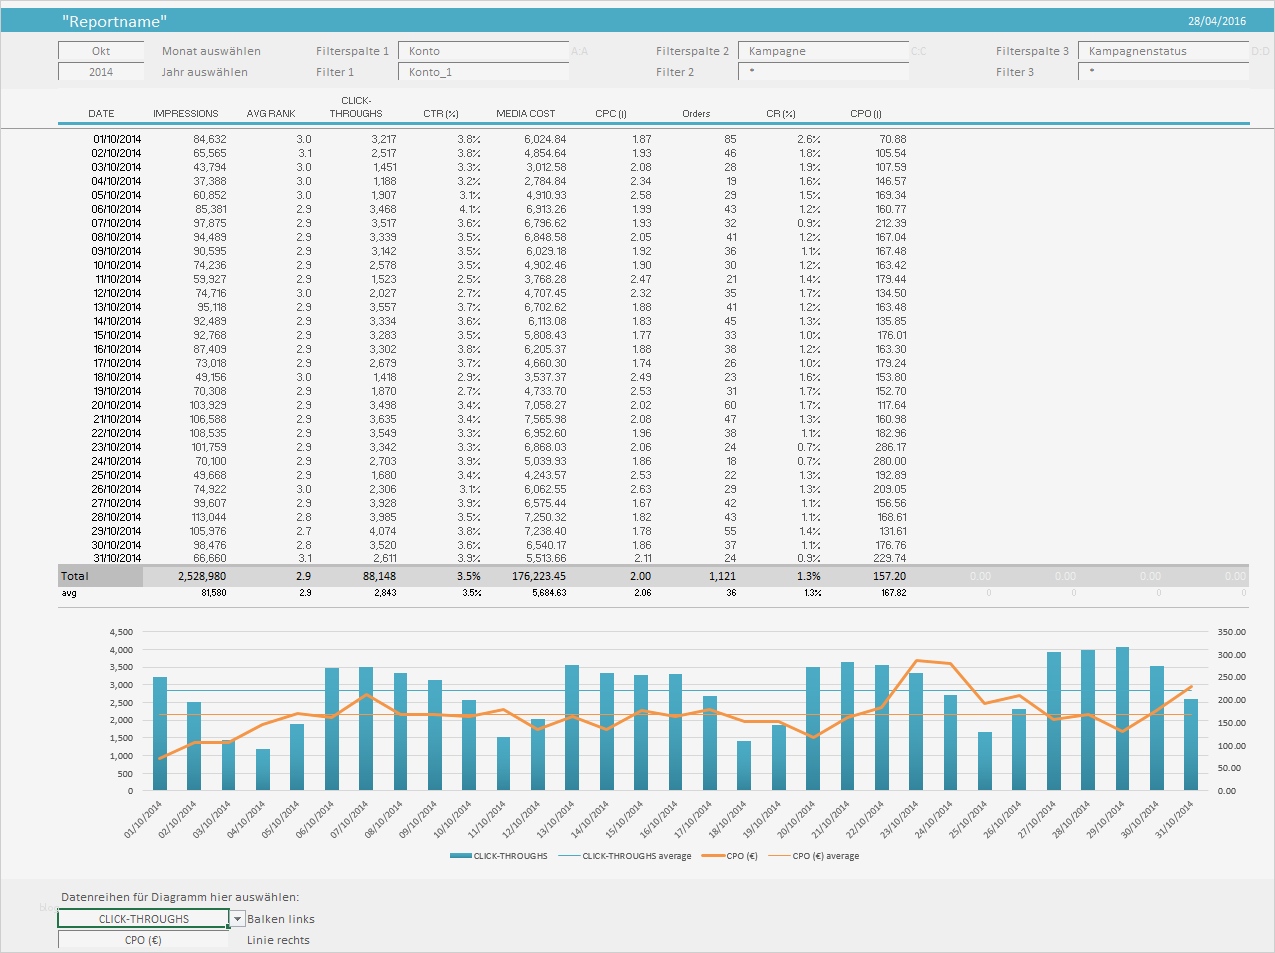Image resolution: width=1275 pixels, height=953 pixels.
Task: Select the Total impressions cell 2,528,980
Action: pos(202,576)
